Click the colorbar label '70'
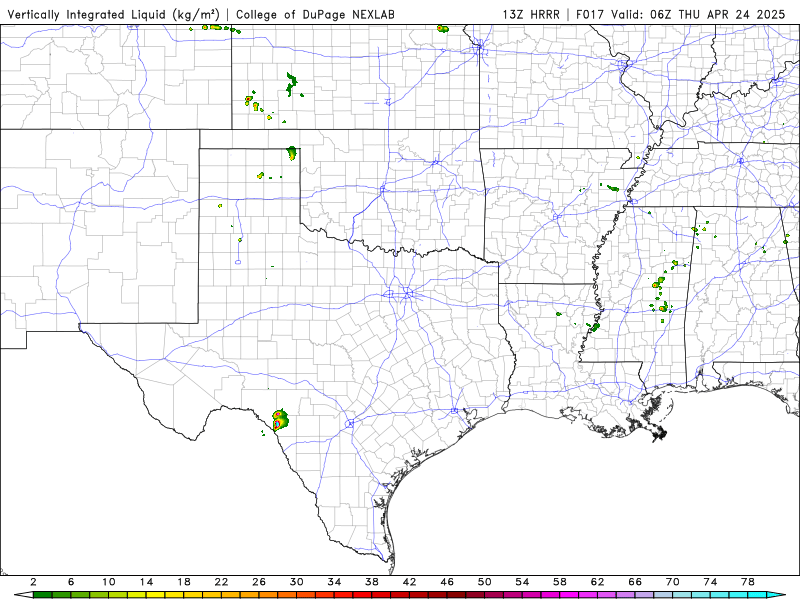 tap(673, 582)
